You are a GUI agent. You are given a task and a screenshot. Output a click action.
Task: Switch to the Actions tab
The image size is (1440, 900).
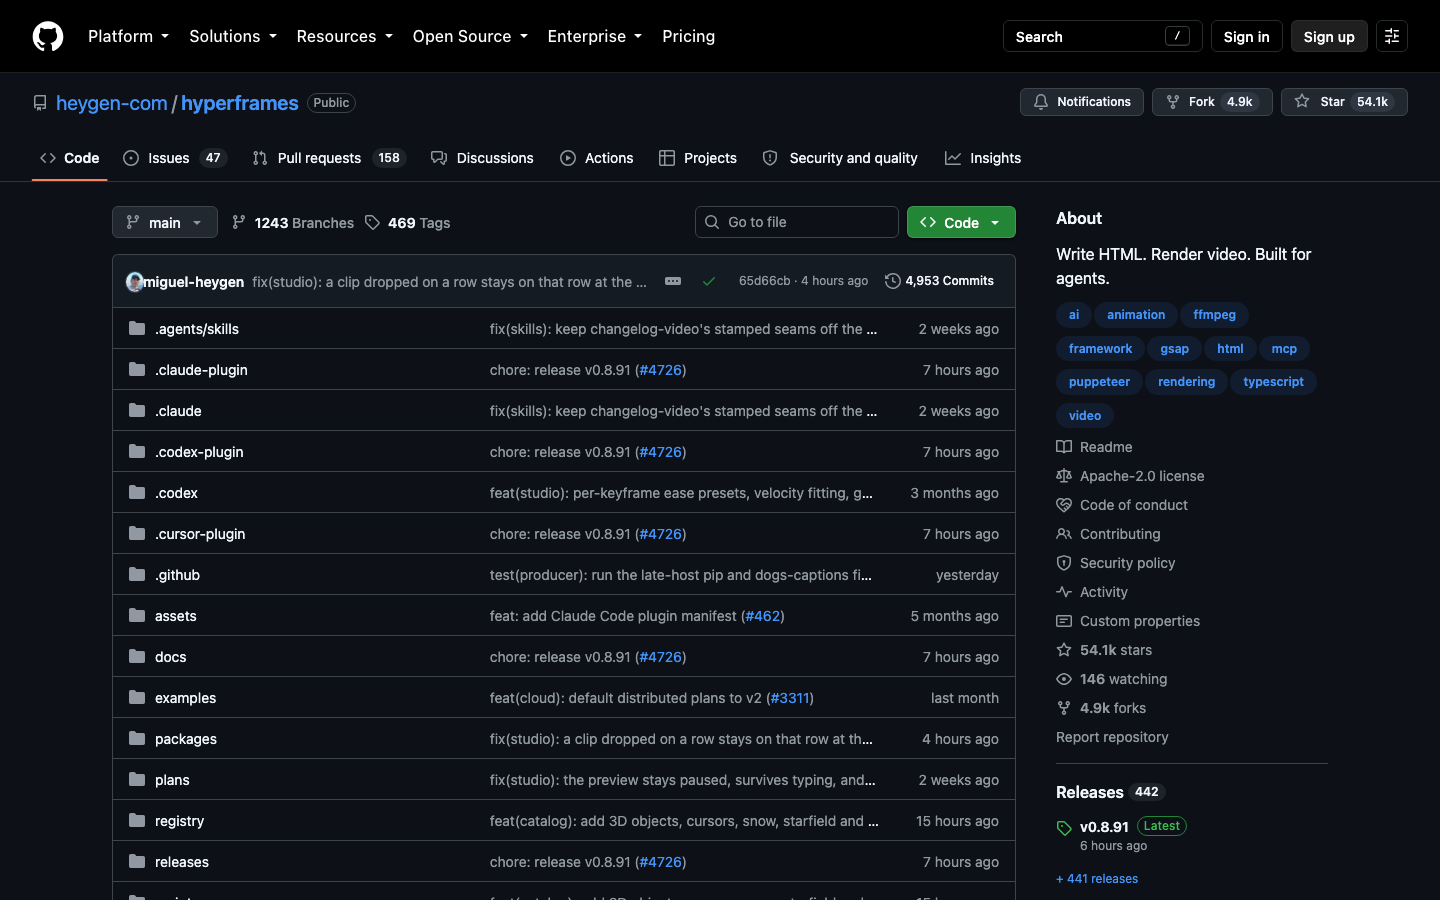pyautogui.click(x=596, y=158)
